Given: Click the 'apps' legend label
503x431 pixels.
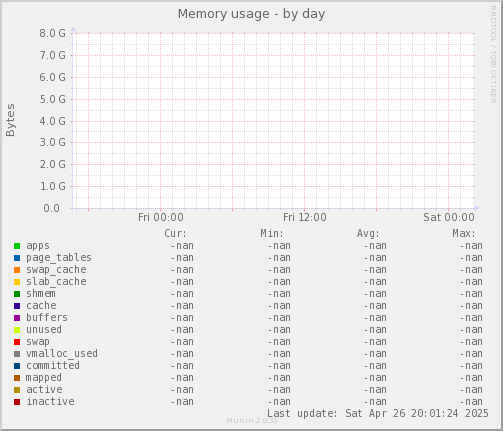Looking at the screenshot, I should pos(38,246).
